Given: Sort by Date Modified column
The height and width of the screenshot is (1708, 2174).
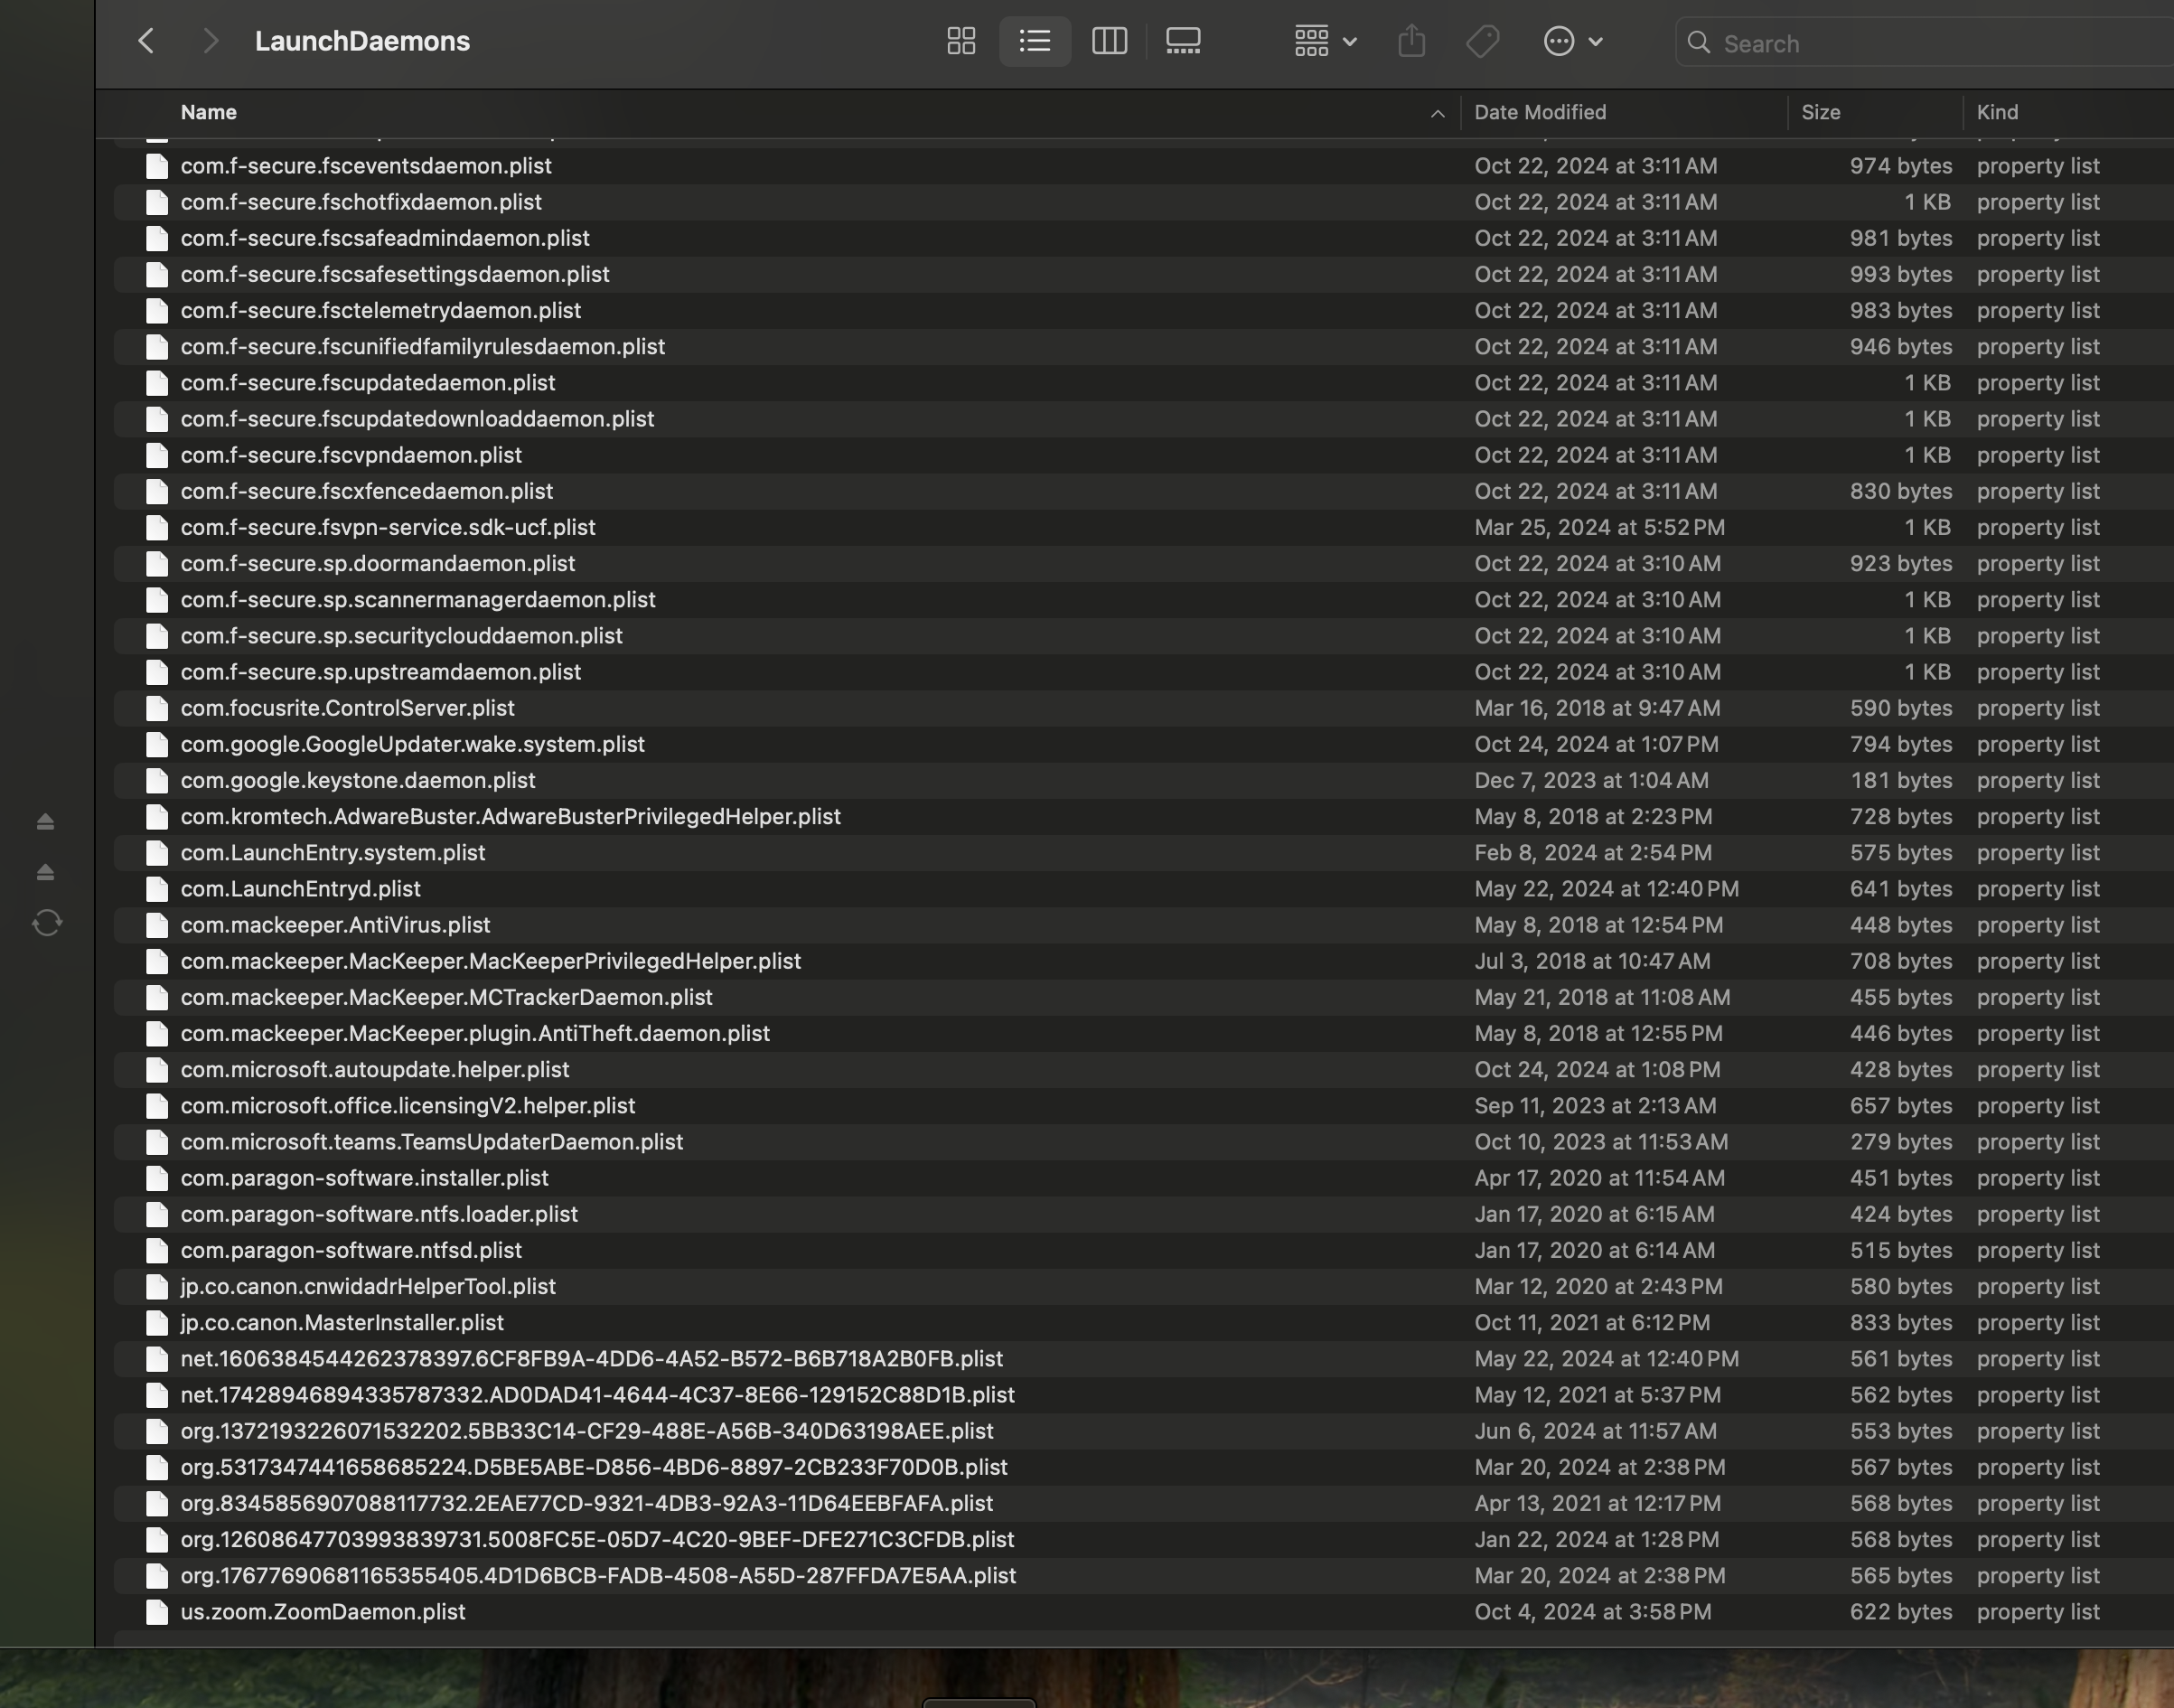Looking at the screenshot, I should point(1540,112).
